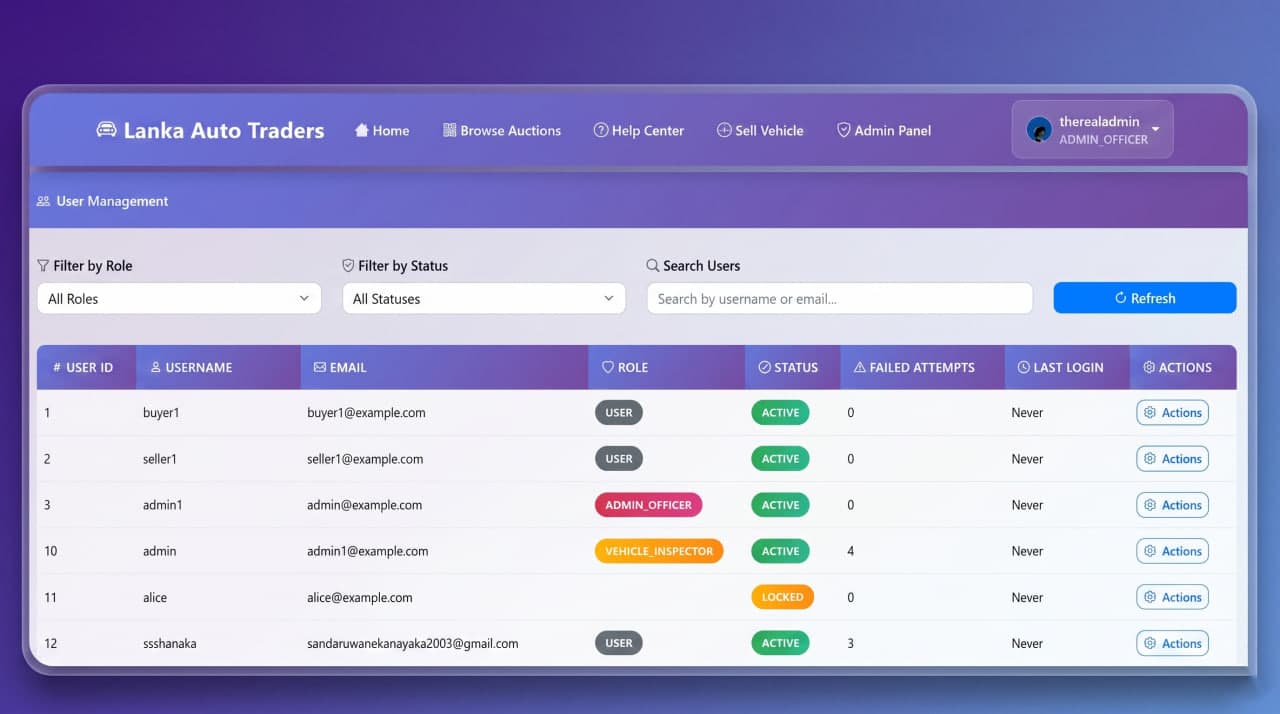Click the Filter by Role funnel icon
Image resolution: width=1280 pixels, height=714 pixels.
(x=43, y=266)
